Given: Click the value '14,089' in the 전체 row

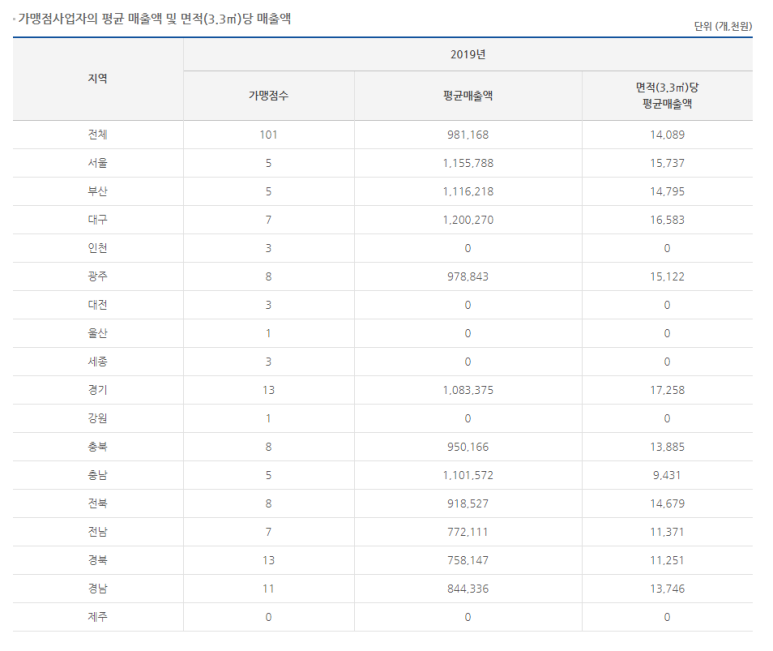Looking at the screenshot, I should (667, 135).
